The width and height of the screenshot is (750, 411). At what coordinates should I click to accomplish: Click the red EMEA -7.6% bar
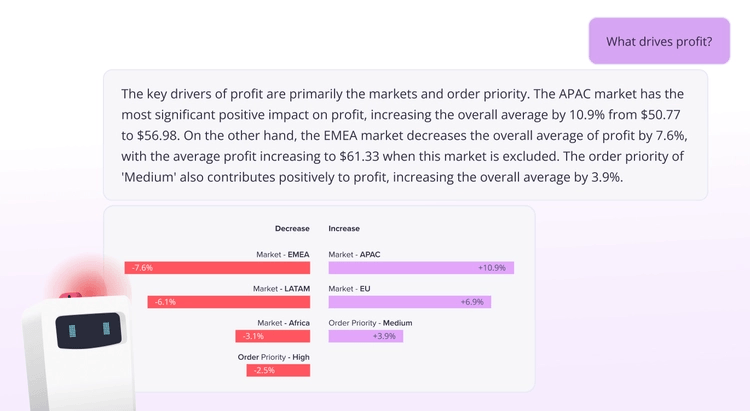point(217,268)
